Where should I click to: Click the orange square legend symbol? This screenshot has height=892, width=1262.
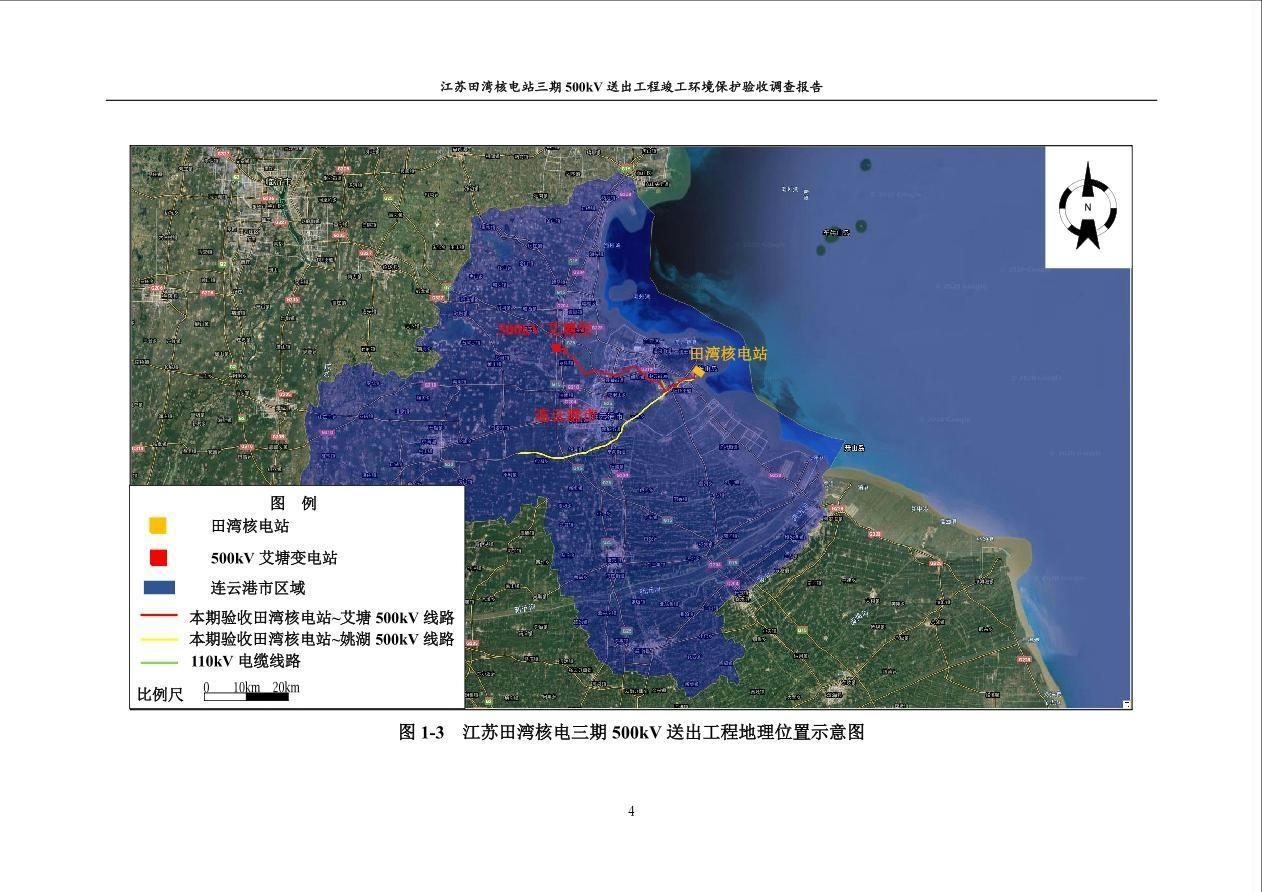(x=158, y=526)
